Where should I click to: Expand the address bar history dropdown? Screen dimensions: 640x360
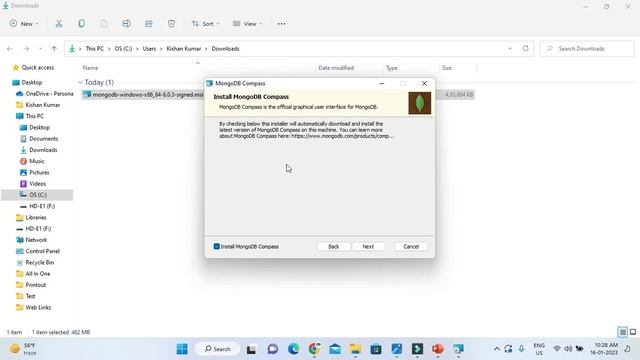pyautogui.click(x=510, y=49)
